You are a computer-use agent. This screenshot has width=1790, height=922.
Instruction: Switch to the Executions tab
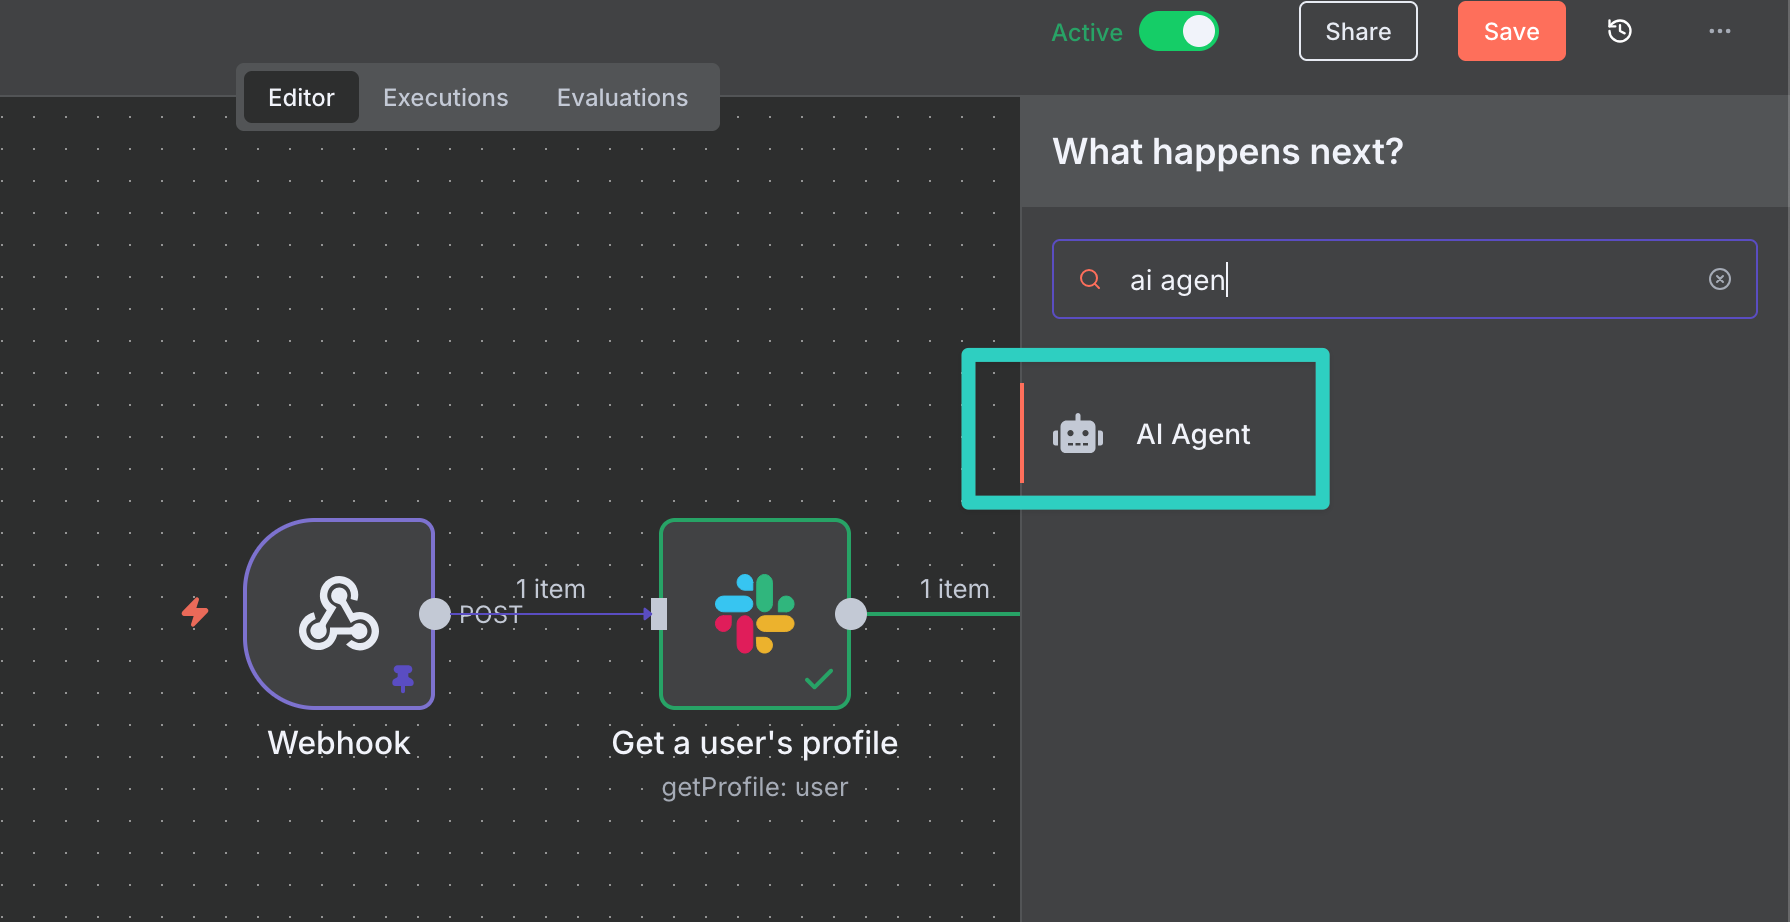(x=446, y=98)
